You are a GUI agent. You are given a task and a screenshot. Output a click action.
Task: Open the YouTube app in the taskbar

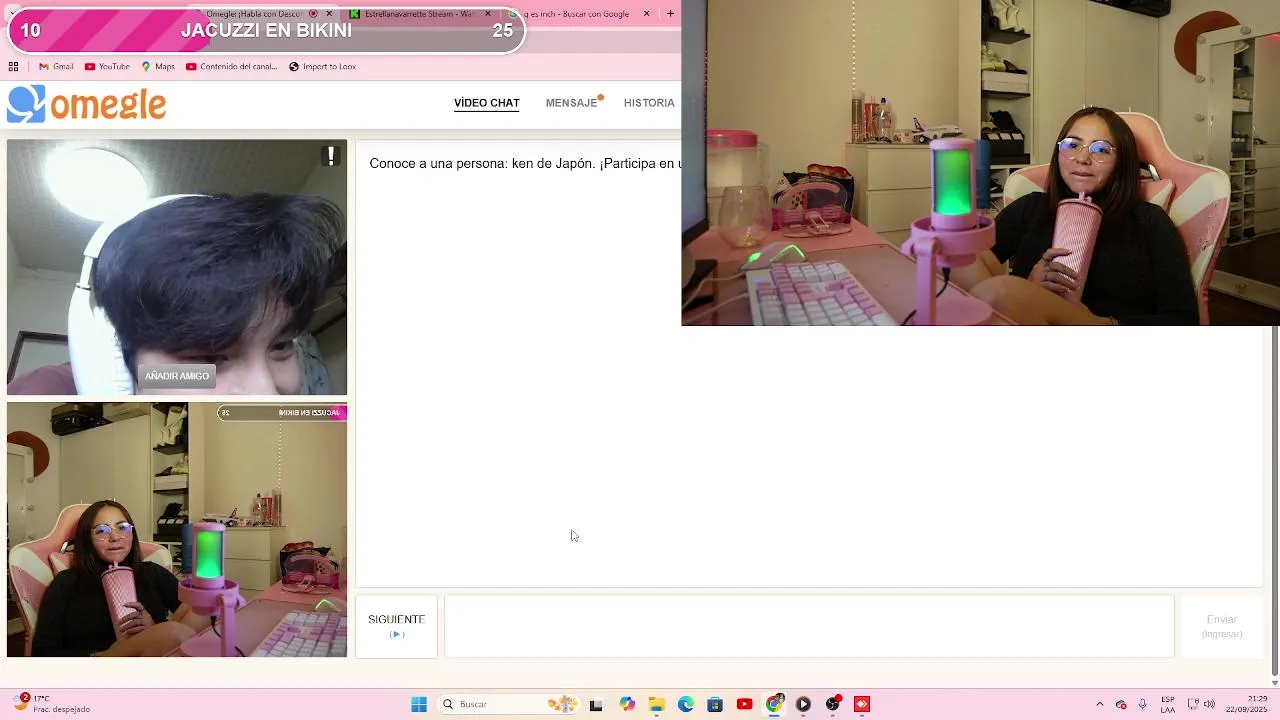[x=744, y=704]
